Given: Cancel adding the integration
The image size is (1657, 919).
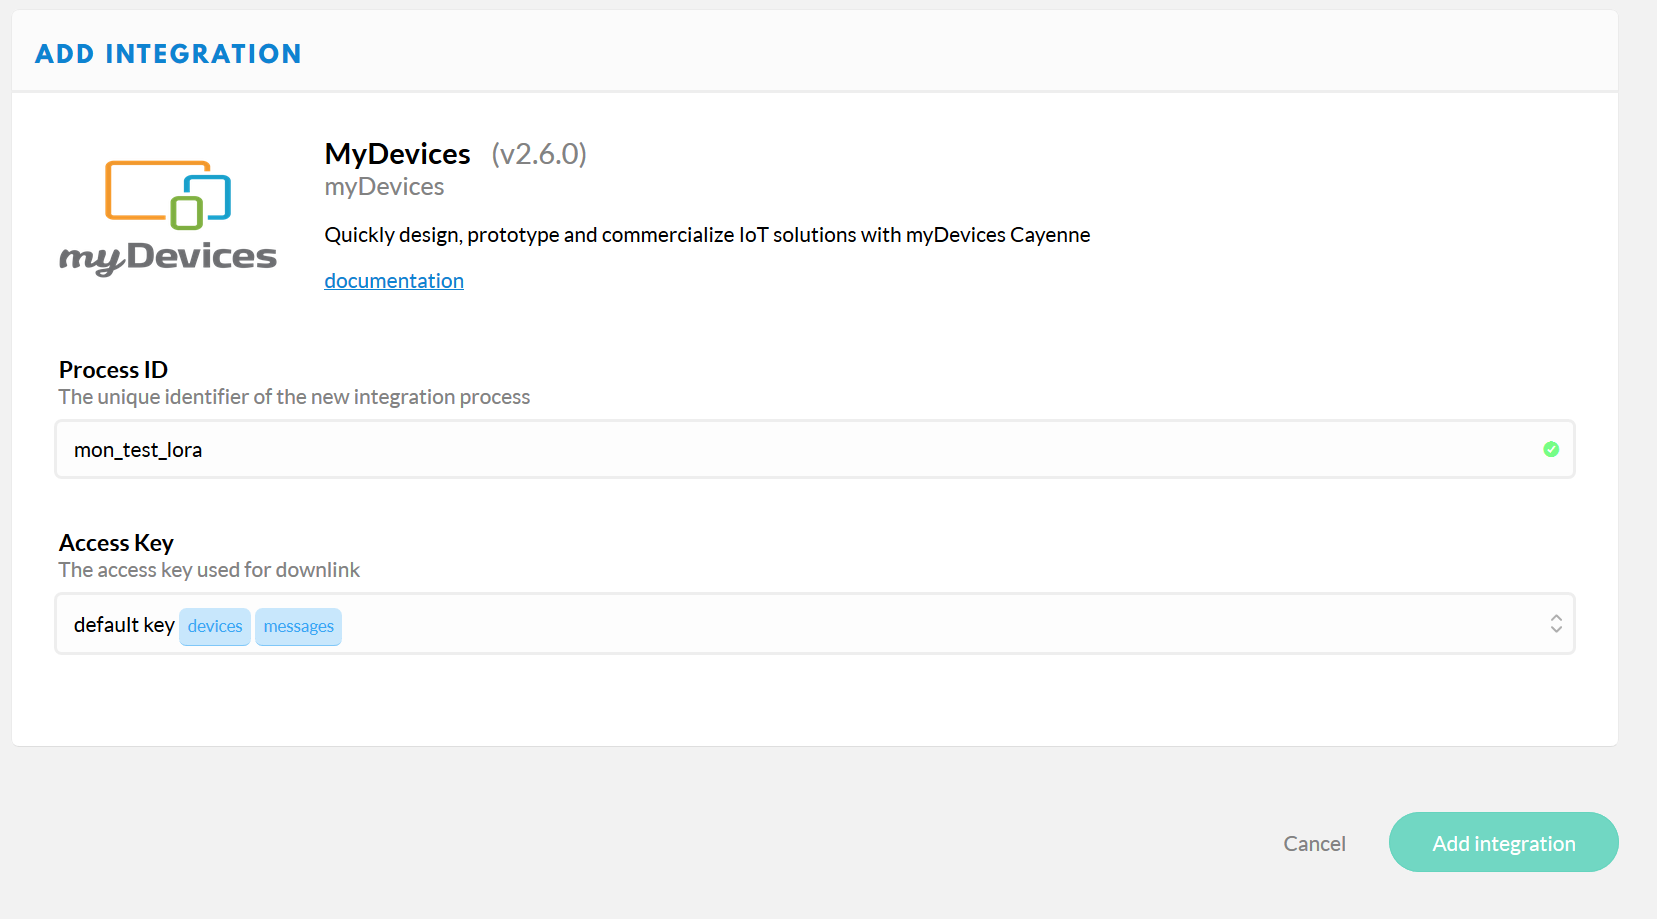Looking at the screenshot, I should (1314, 843).
